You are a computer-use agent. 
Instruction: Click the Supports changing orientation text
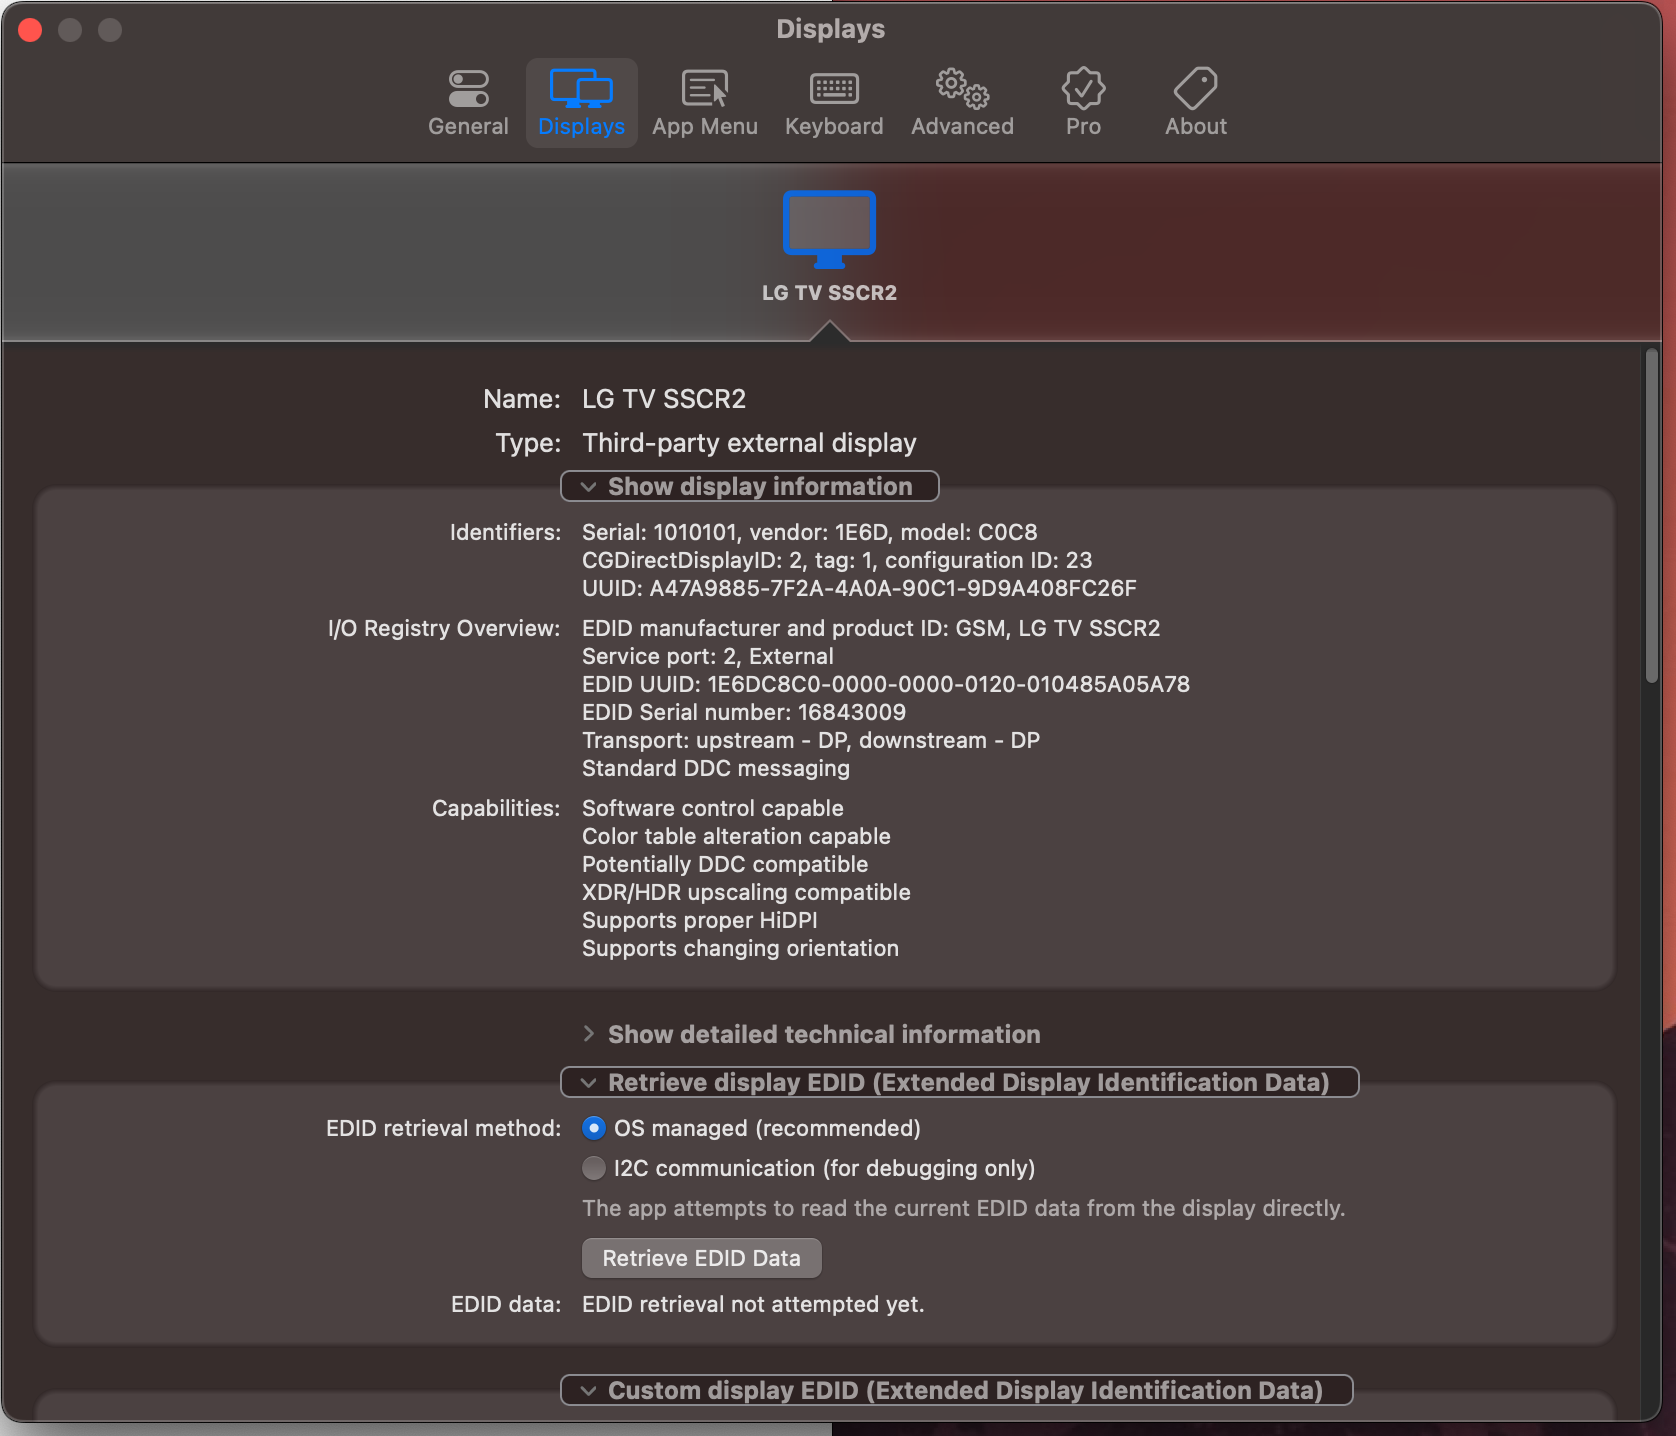click(740, 948)
